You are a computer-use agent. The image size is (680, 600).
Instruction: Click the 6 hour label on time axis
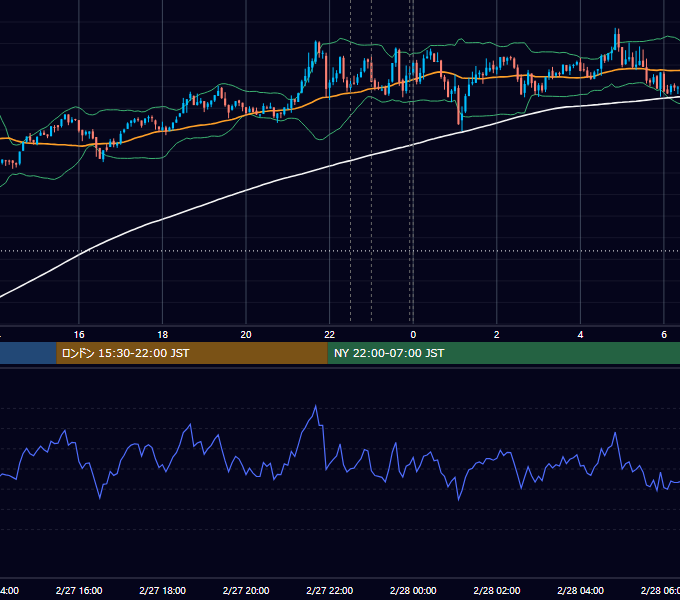click(664, 335)
